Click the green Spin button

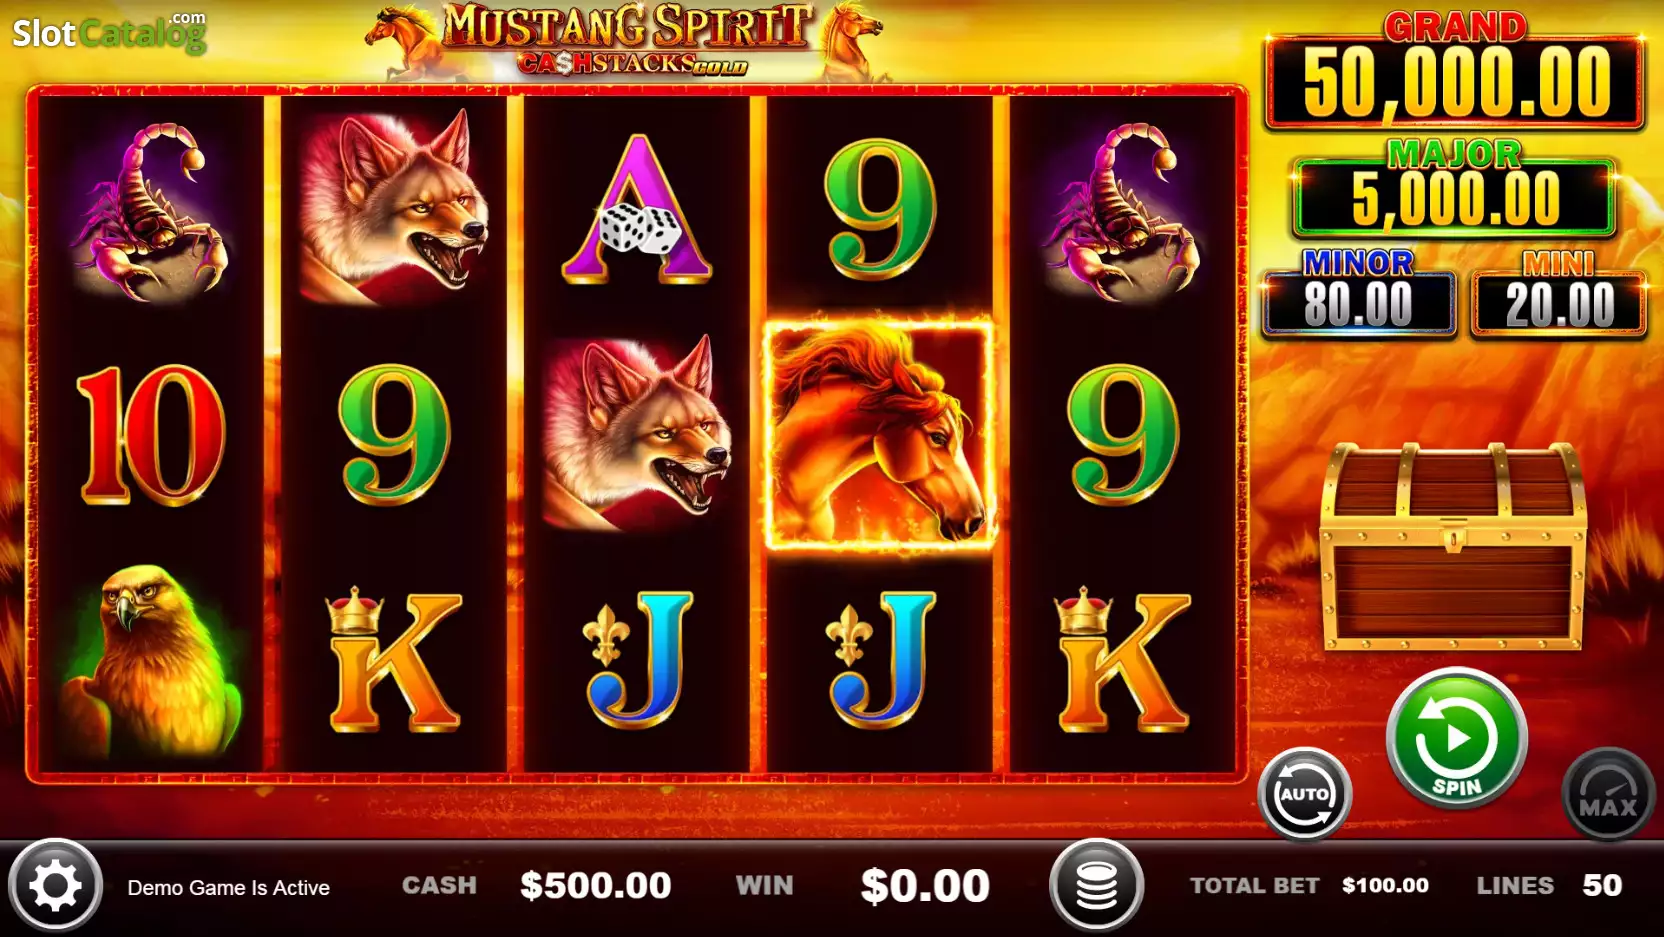pyautogui.click(x=1456, y=739)
